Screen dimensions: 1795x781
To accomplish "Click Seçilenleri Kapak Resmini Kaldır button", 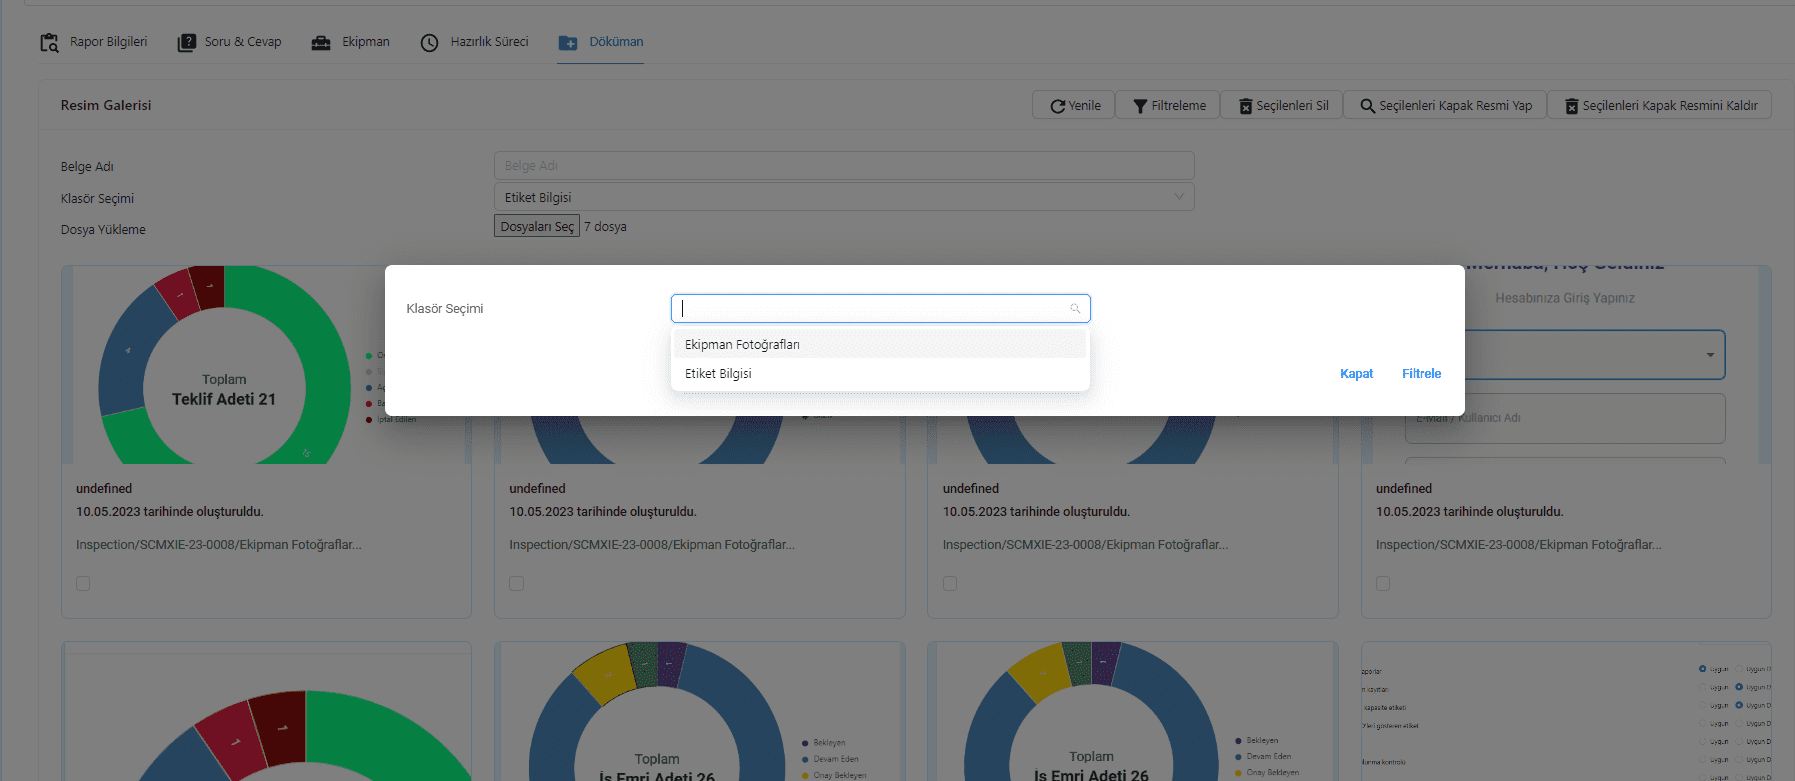I will click(x=1660, y=105).
